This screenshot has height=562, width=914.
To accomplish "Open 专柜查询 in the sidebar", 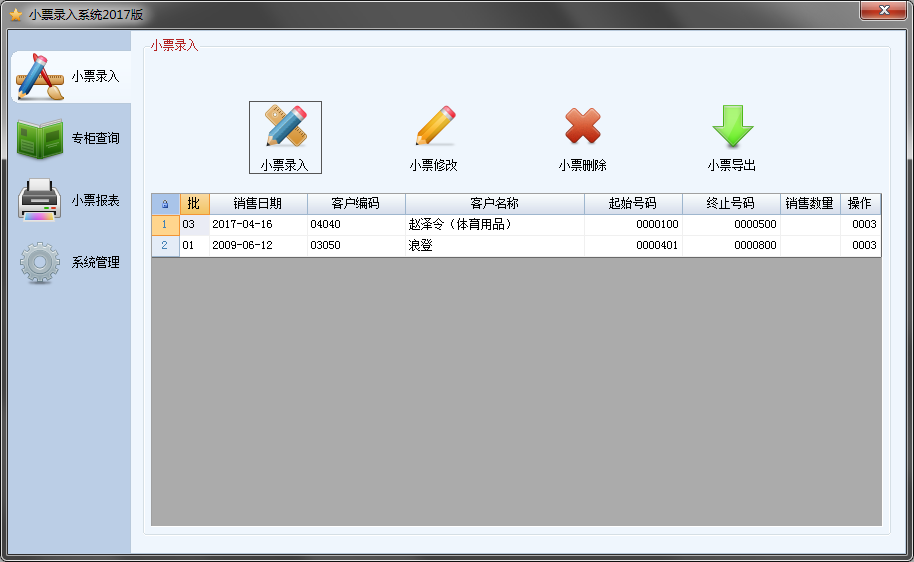I will pos(71,139).
